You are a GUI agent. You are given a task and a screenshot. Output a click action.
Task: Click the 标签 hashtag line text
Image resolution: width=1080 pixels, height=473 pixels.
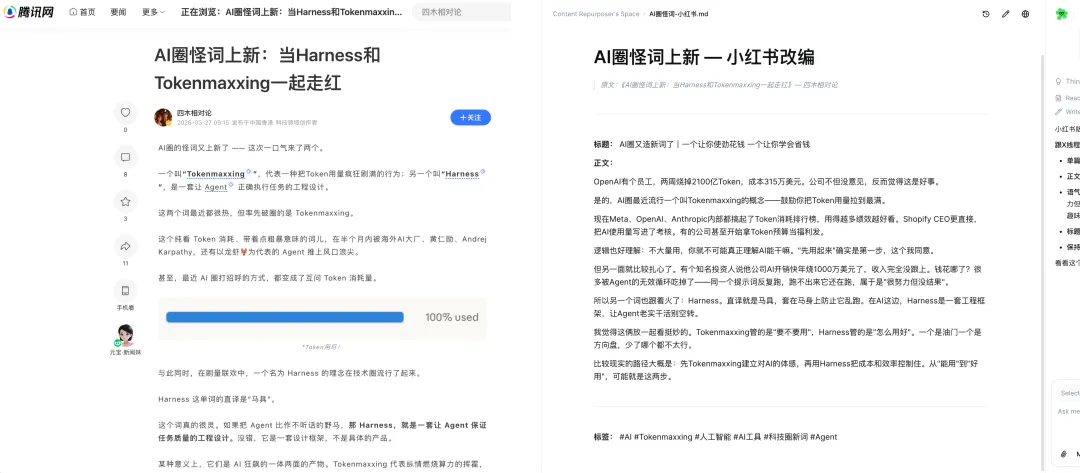(x=716, y=437)
